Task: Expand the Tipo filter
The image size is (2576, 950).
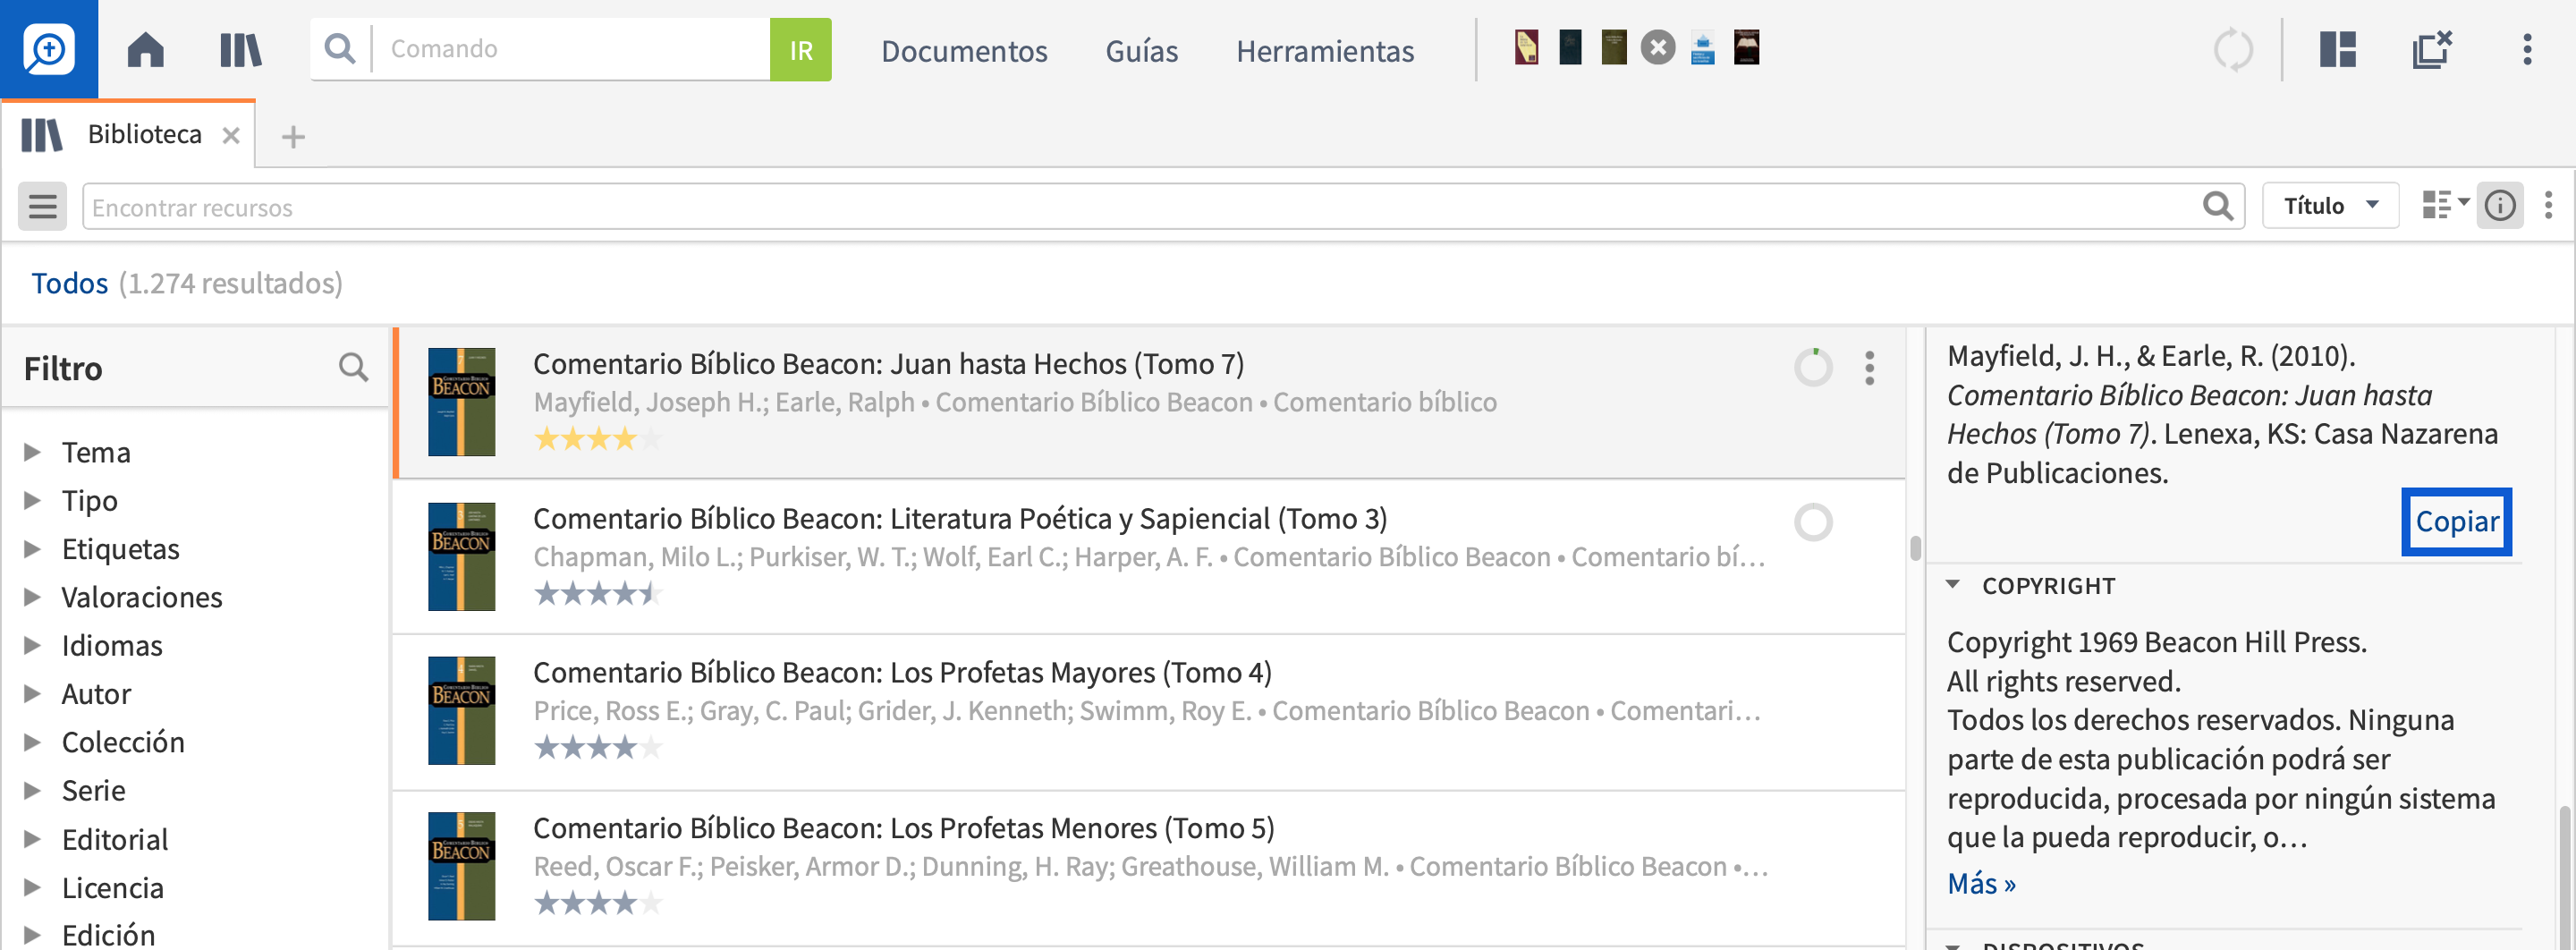Action: click(x=32, y=500)
